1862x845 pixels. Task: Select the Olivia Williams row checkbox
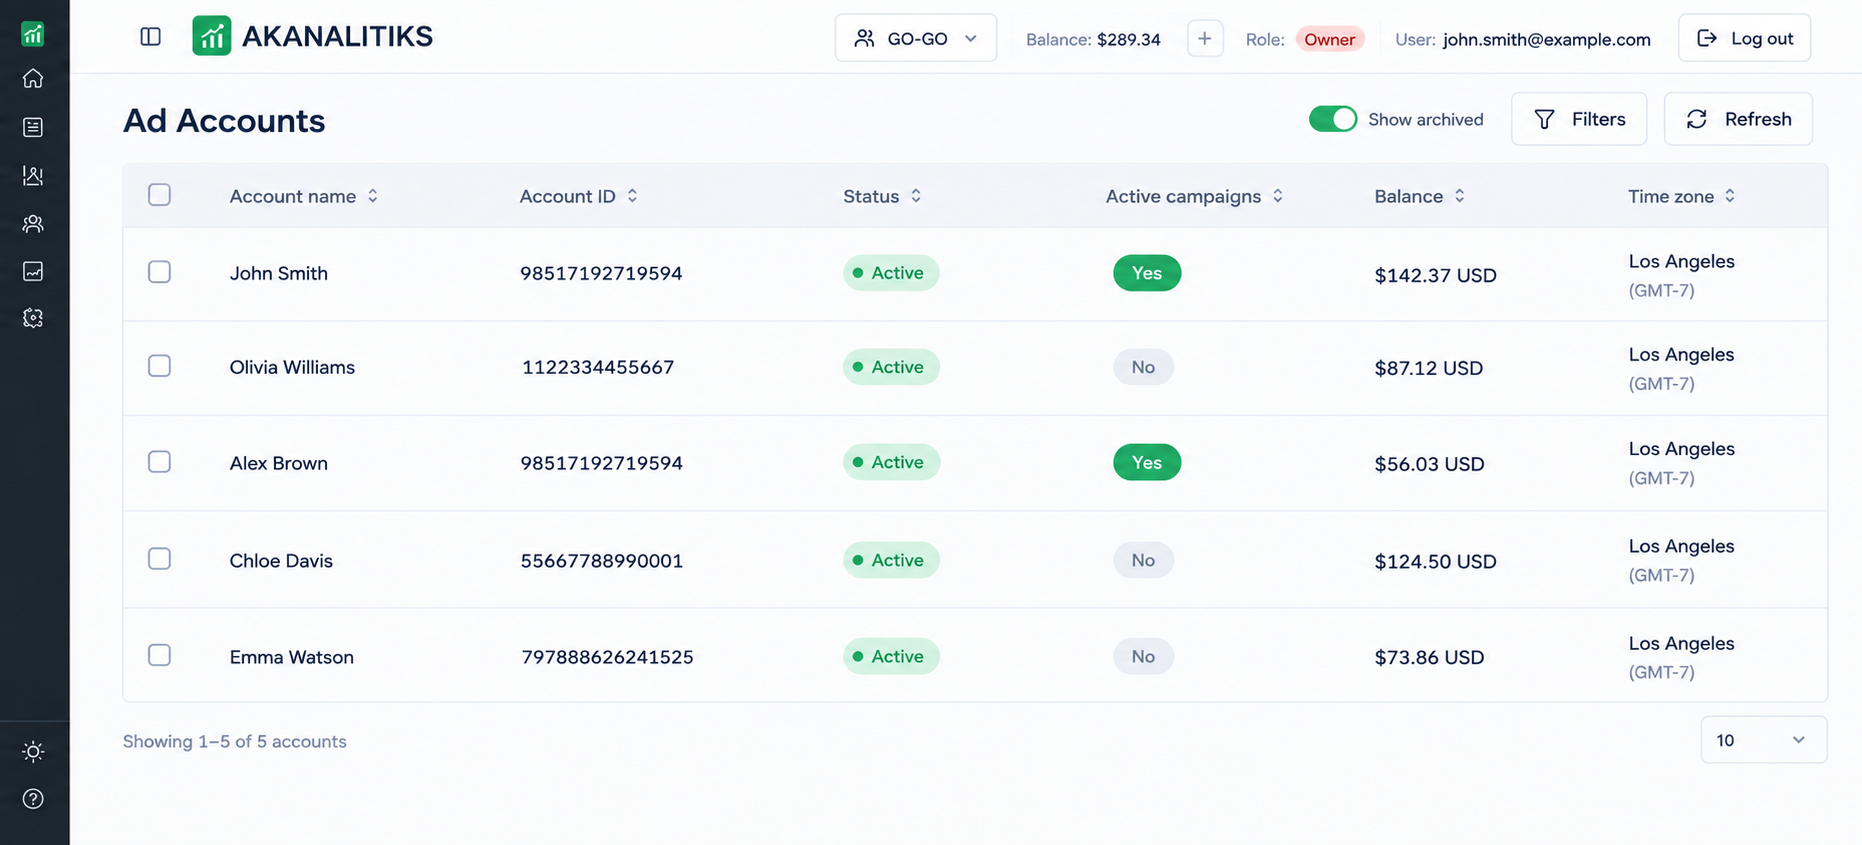160,366
